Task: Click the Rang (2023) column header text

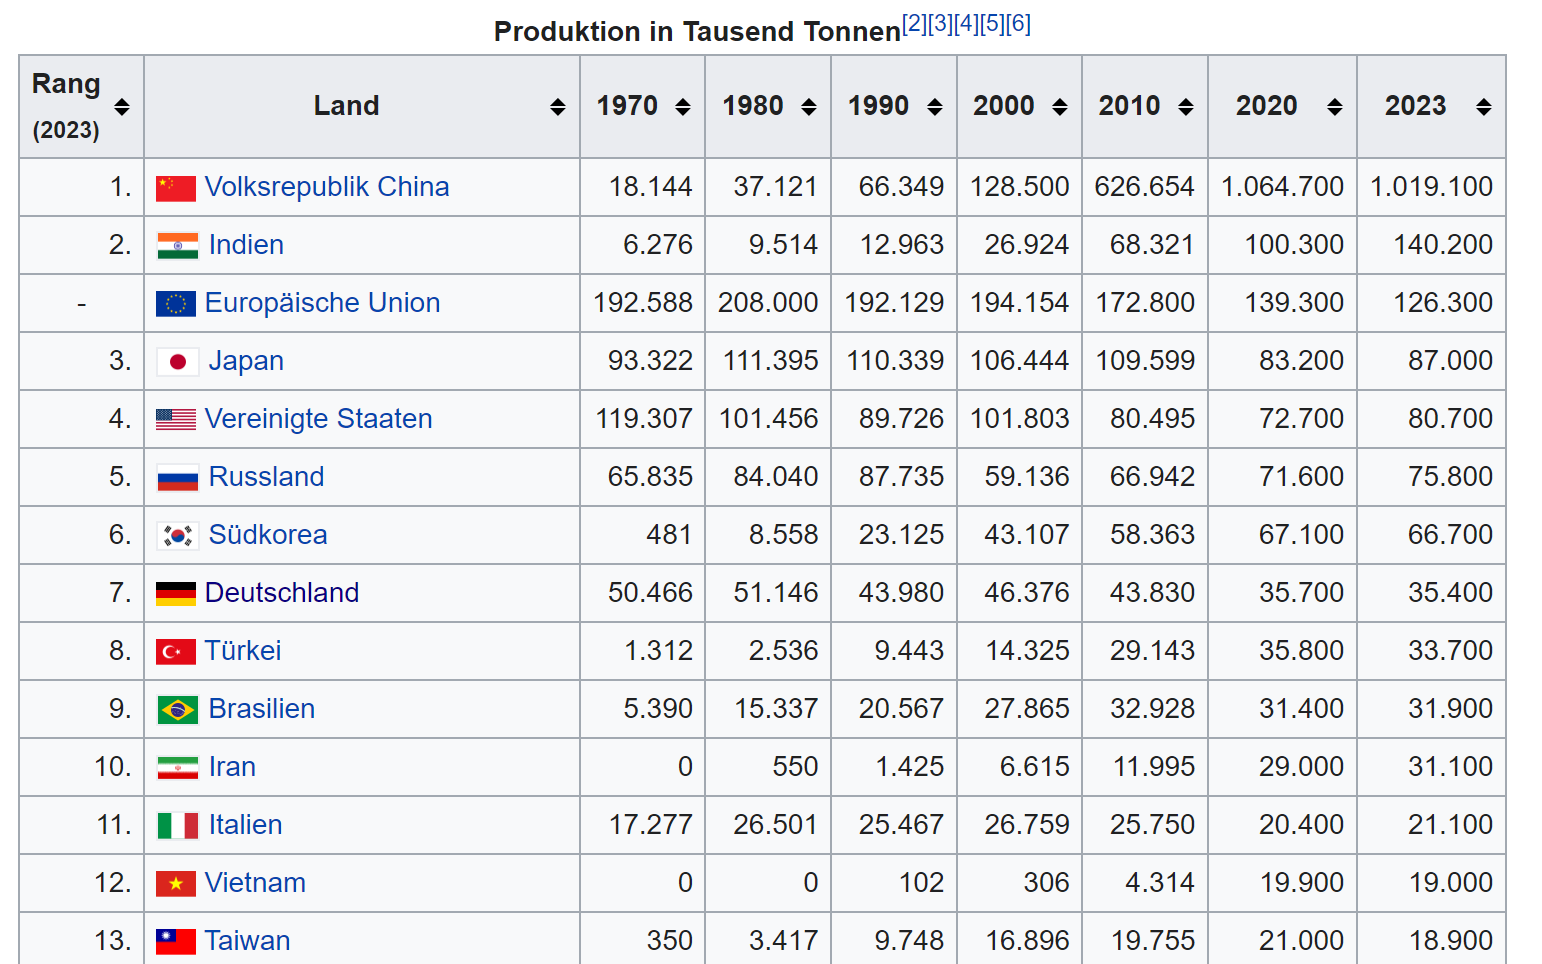Action: pos(66,106)
